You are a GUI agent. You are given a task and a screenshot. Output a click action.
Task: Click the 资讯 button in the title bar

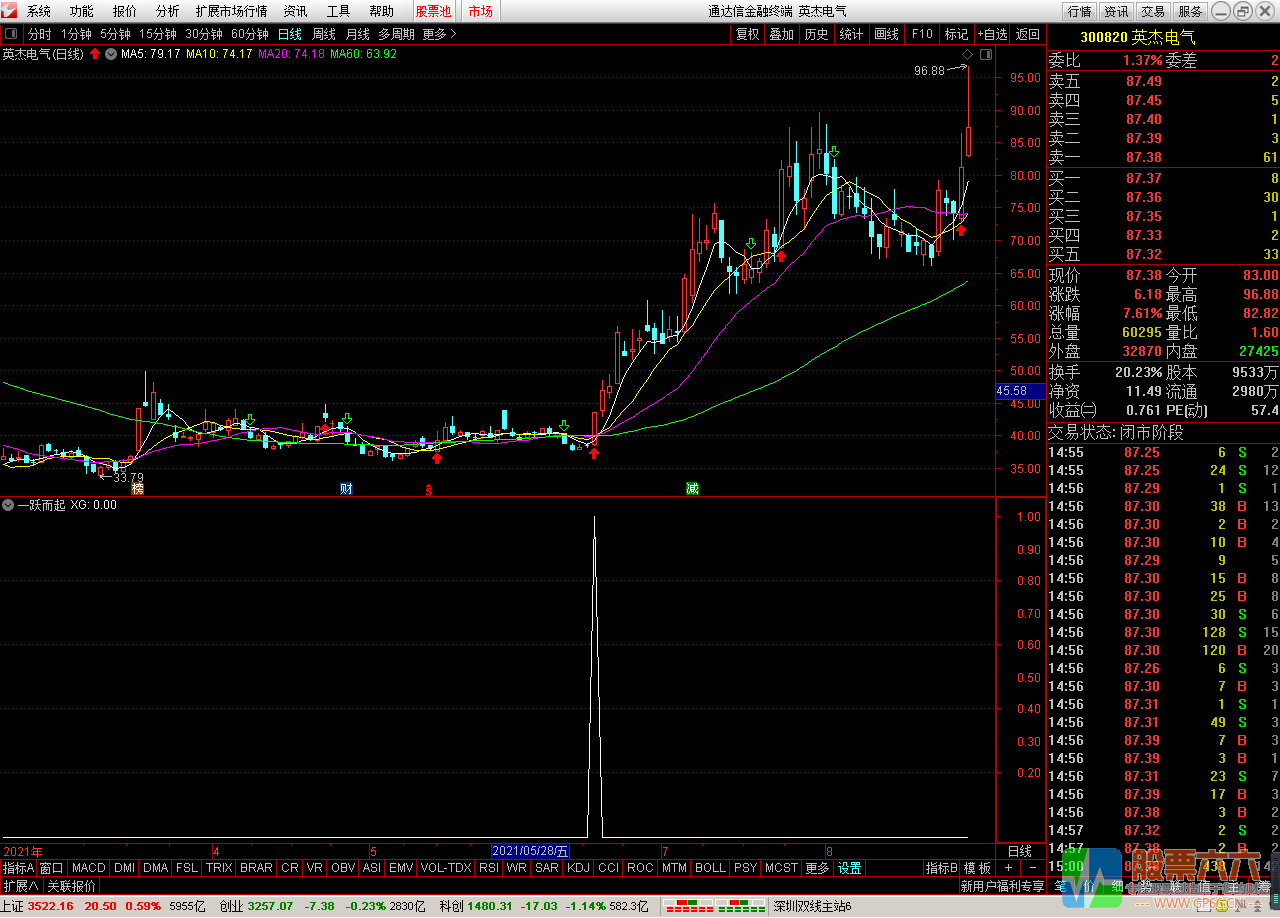(1116, 12)
